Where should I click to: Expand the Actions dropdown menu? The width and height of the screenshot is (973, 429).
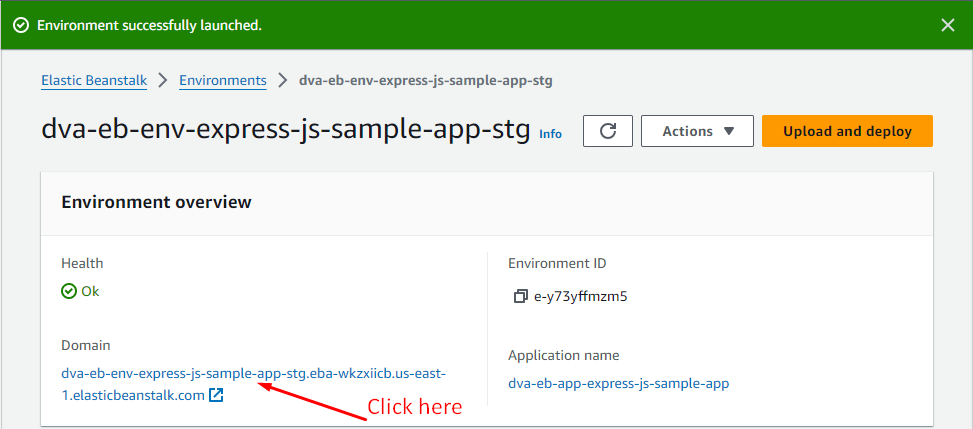coord(697,131)
